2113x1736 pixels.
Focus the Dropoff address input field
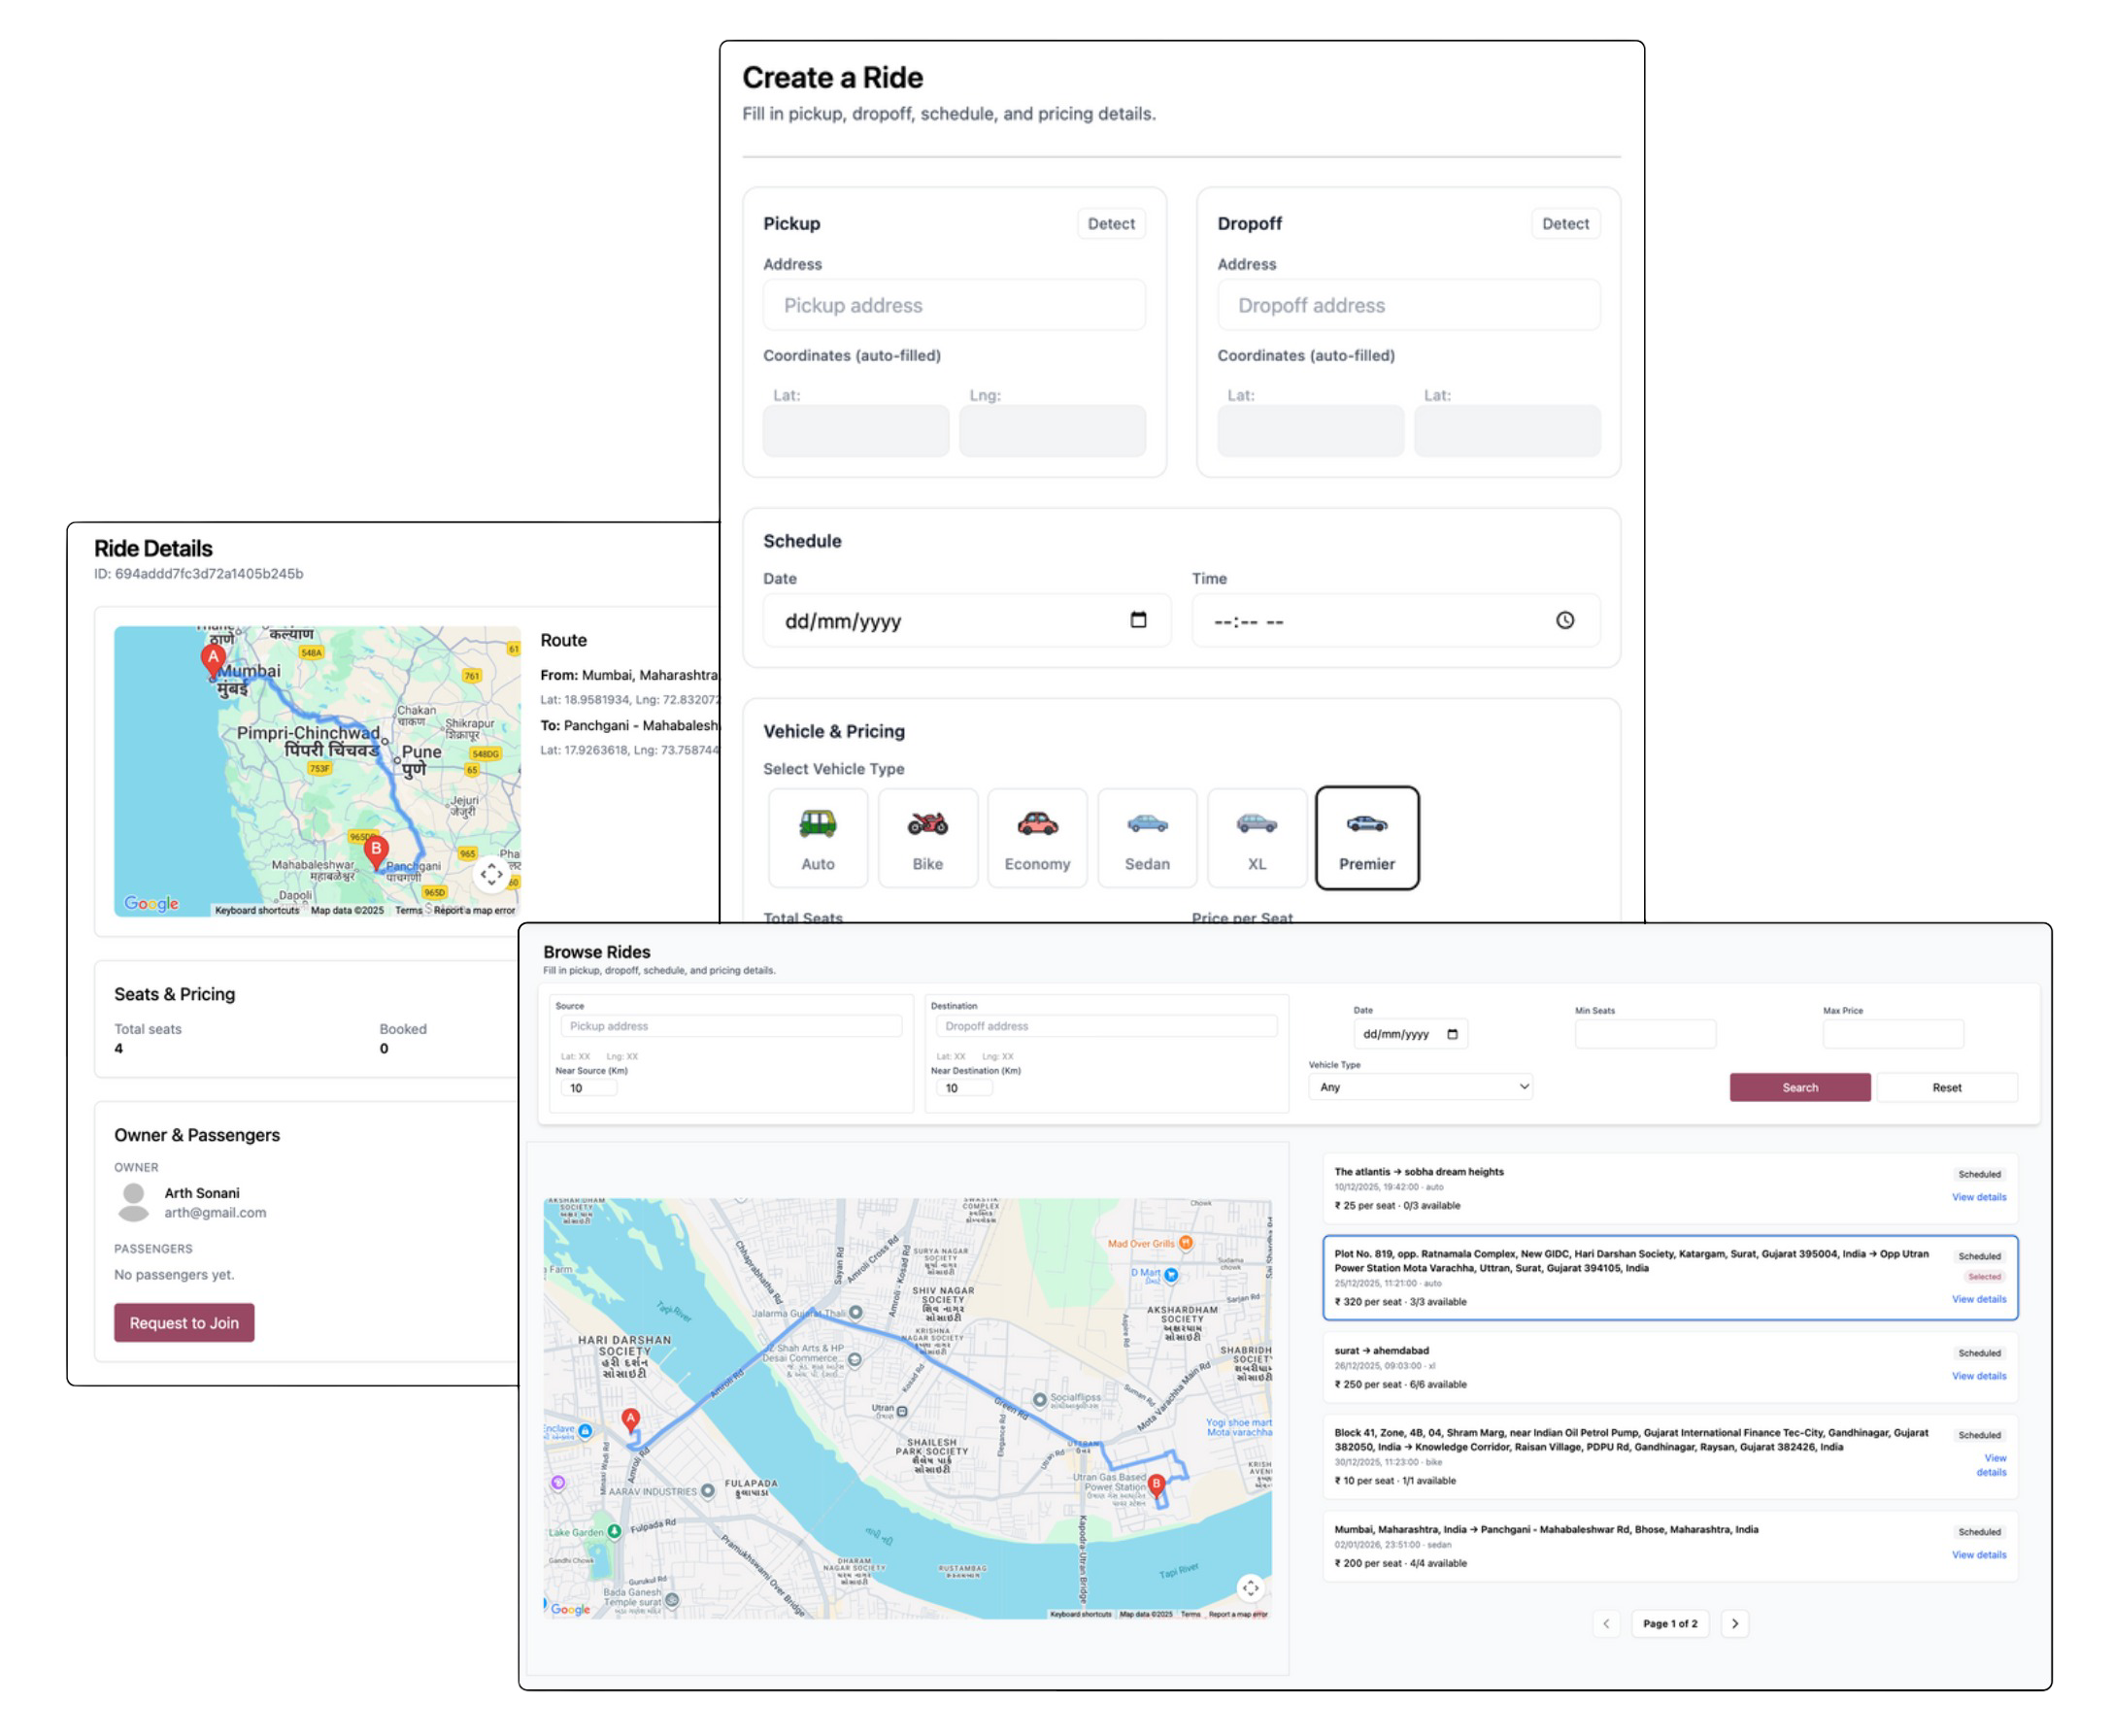(x=1408, y=305)
